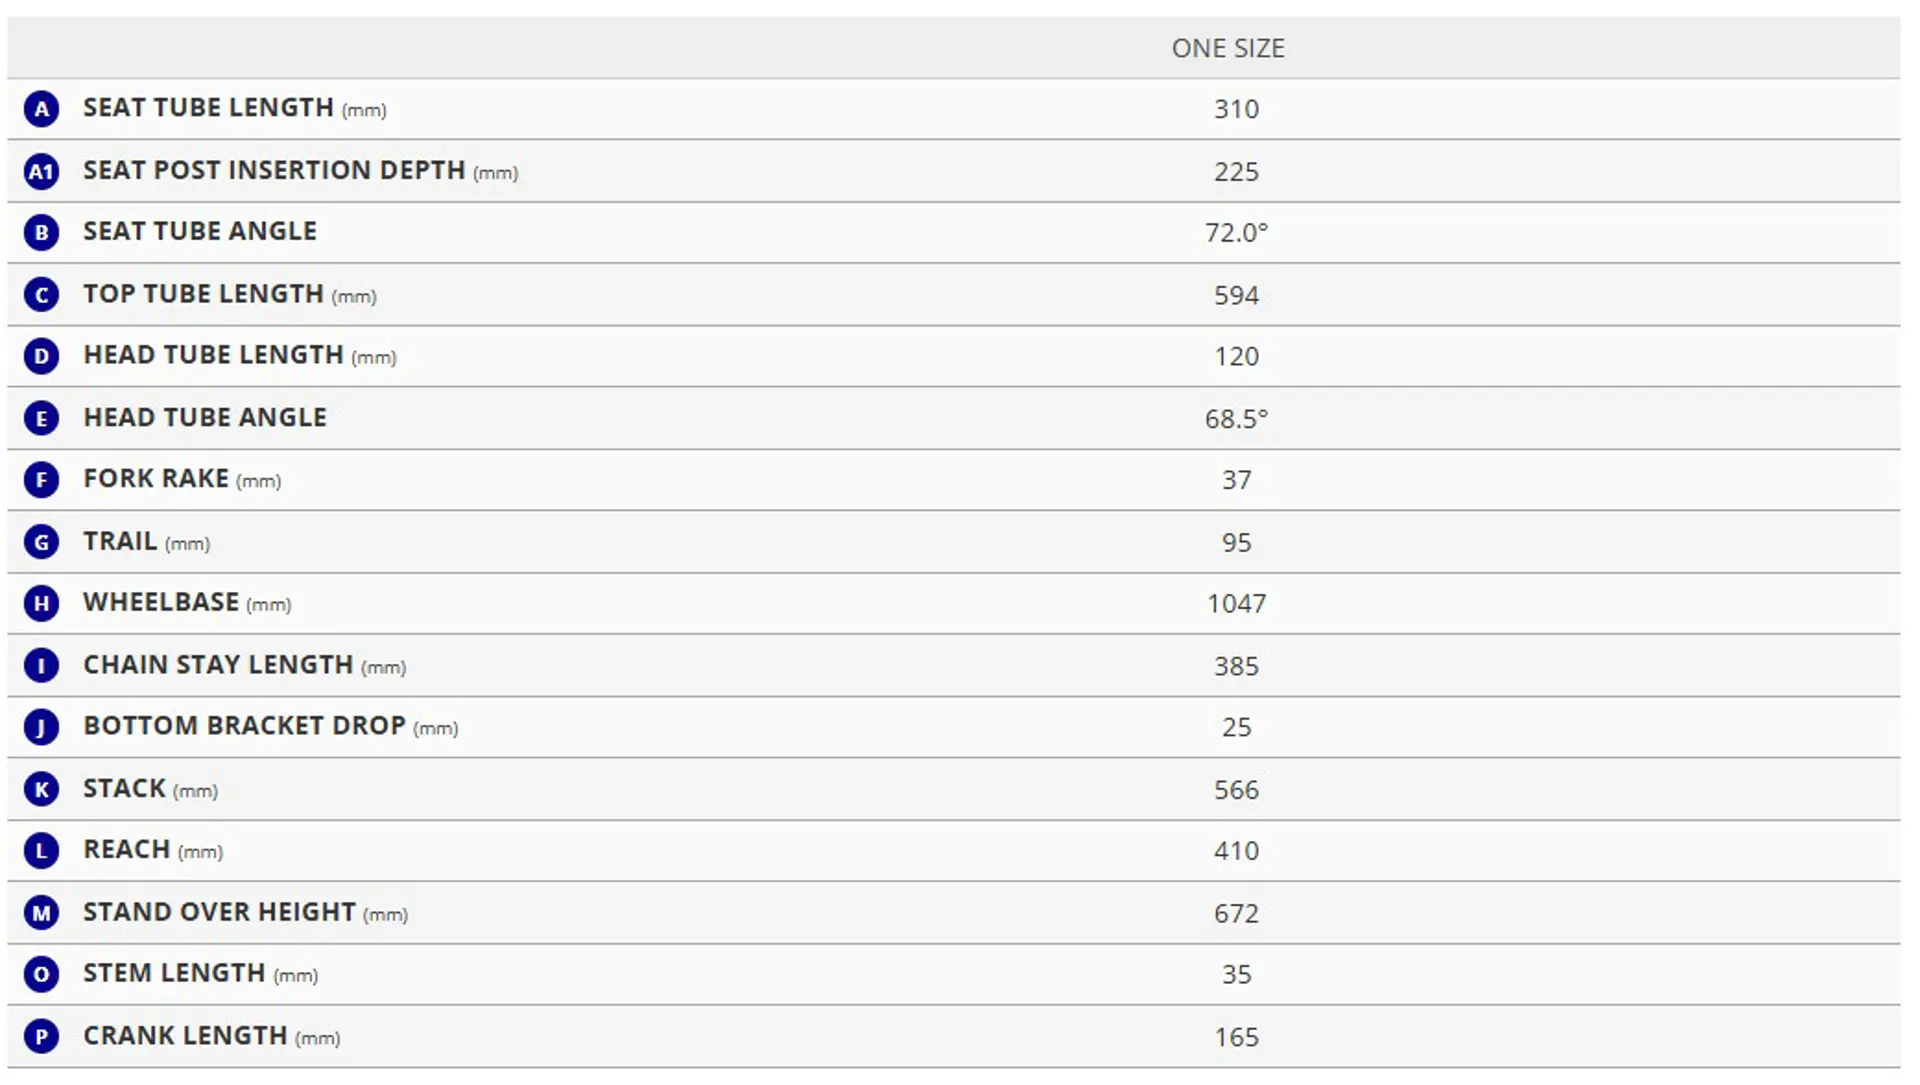Screen dimensions: 1920x1085
Task: Click the F icon for Fork Rake
Action: point(41,480)
